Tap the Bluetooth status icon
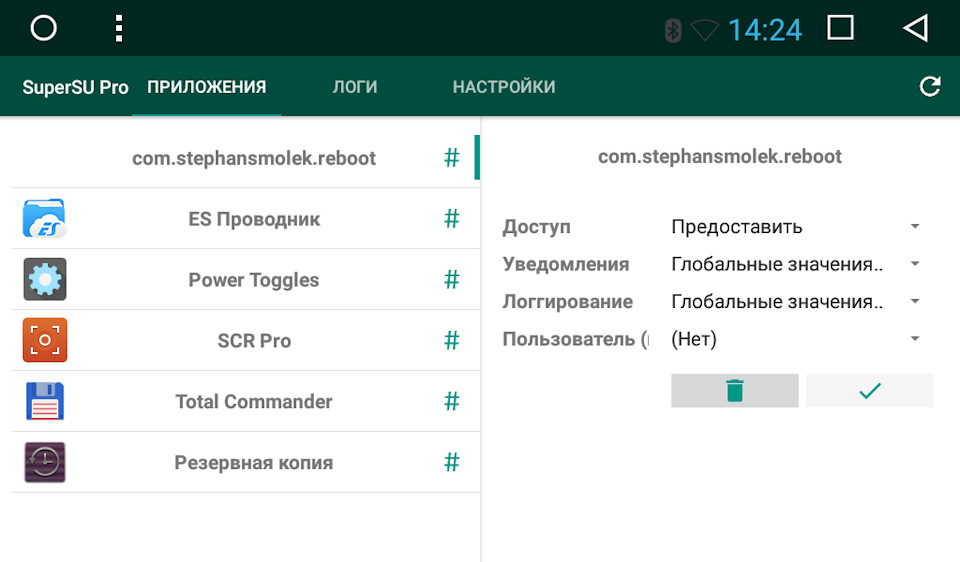The height and width of the screenshot is (562, 960). coord(673,30)
